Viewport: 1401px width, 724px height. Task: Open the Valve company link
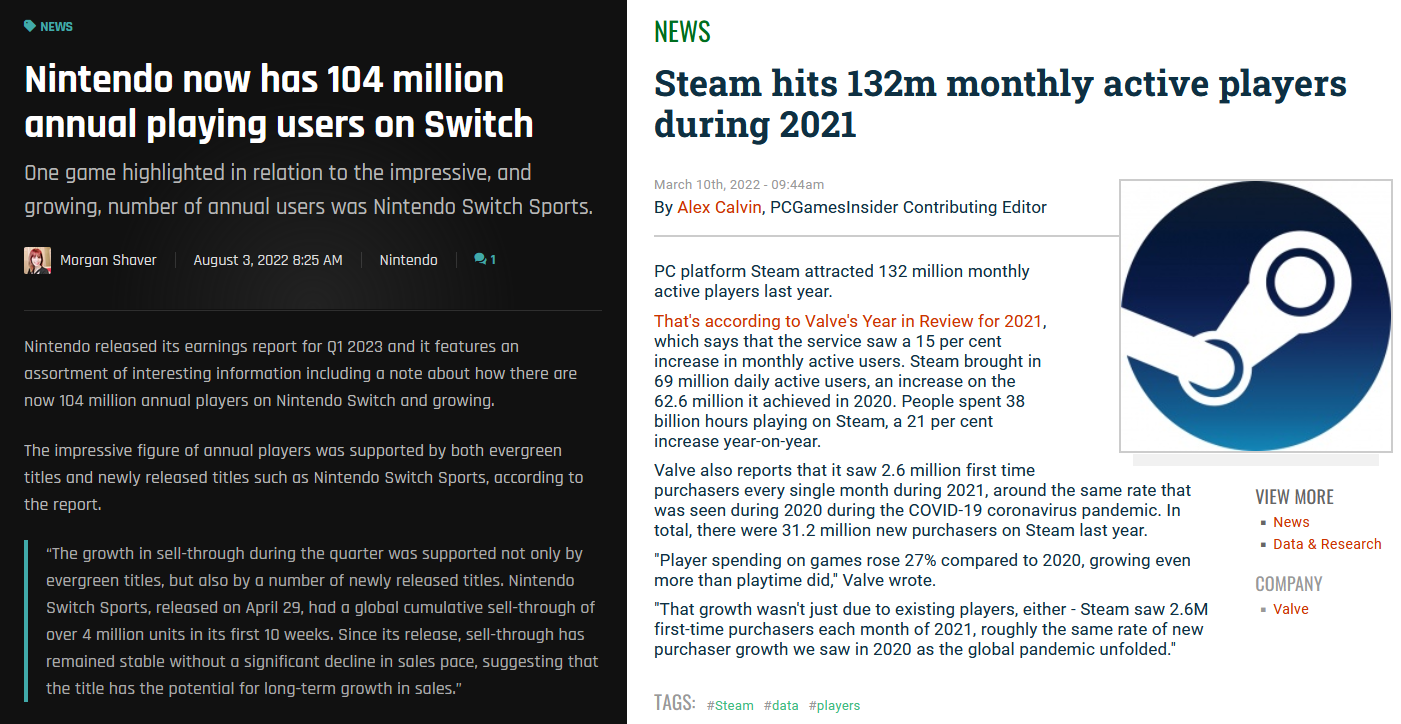(x=1290, y=609)
